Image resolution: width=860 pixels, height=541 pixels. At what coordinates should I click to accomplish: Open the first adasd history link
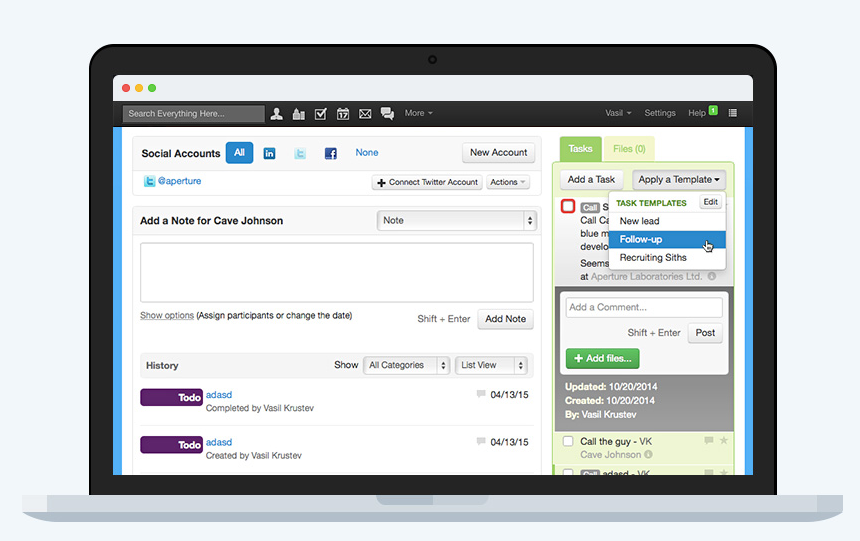pos(219,395)
